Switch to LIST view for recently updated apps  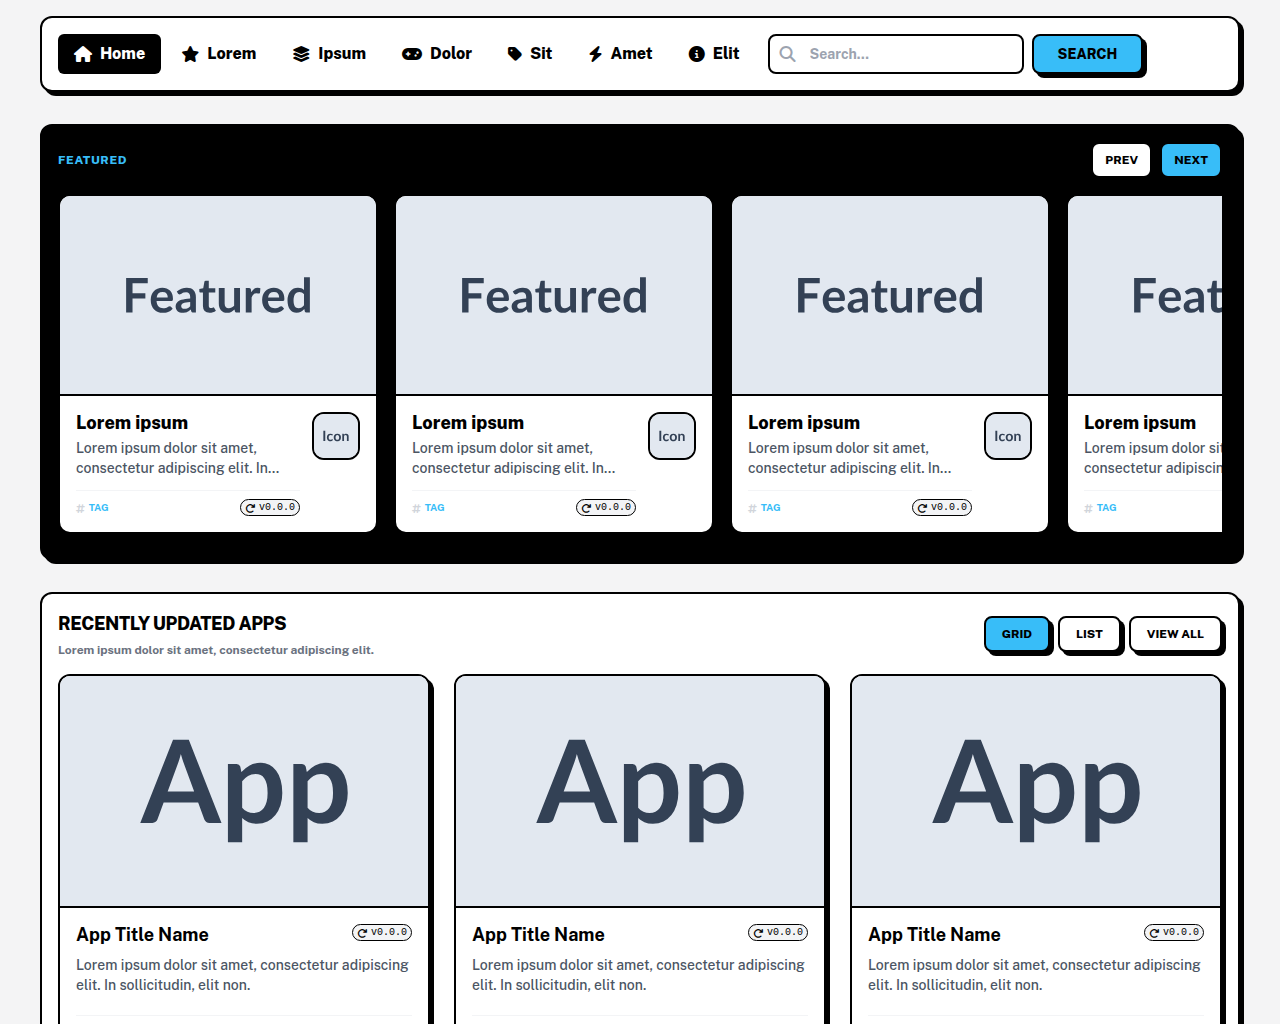(x=1089, y=634)
